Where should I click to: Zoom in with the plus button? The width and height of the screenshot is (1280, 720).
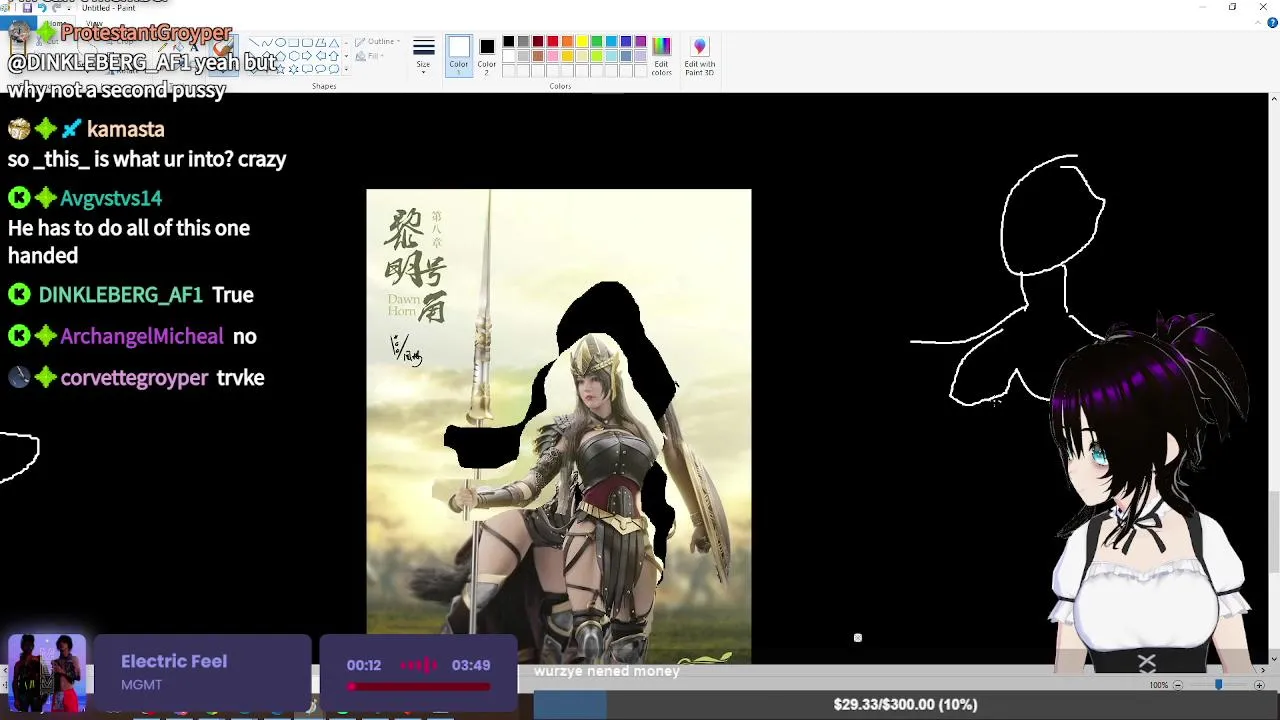(x=1259, y=685)
